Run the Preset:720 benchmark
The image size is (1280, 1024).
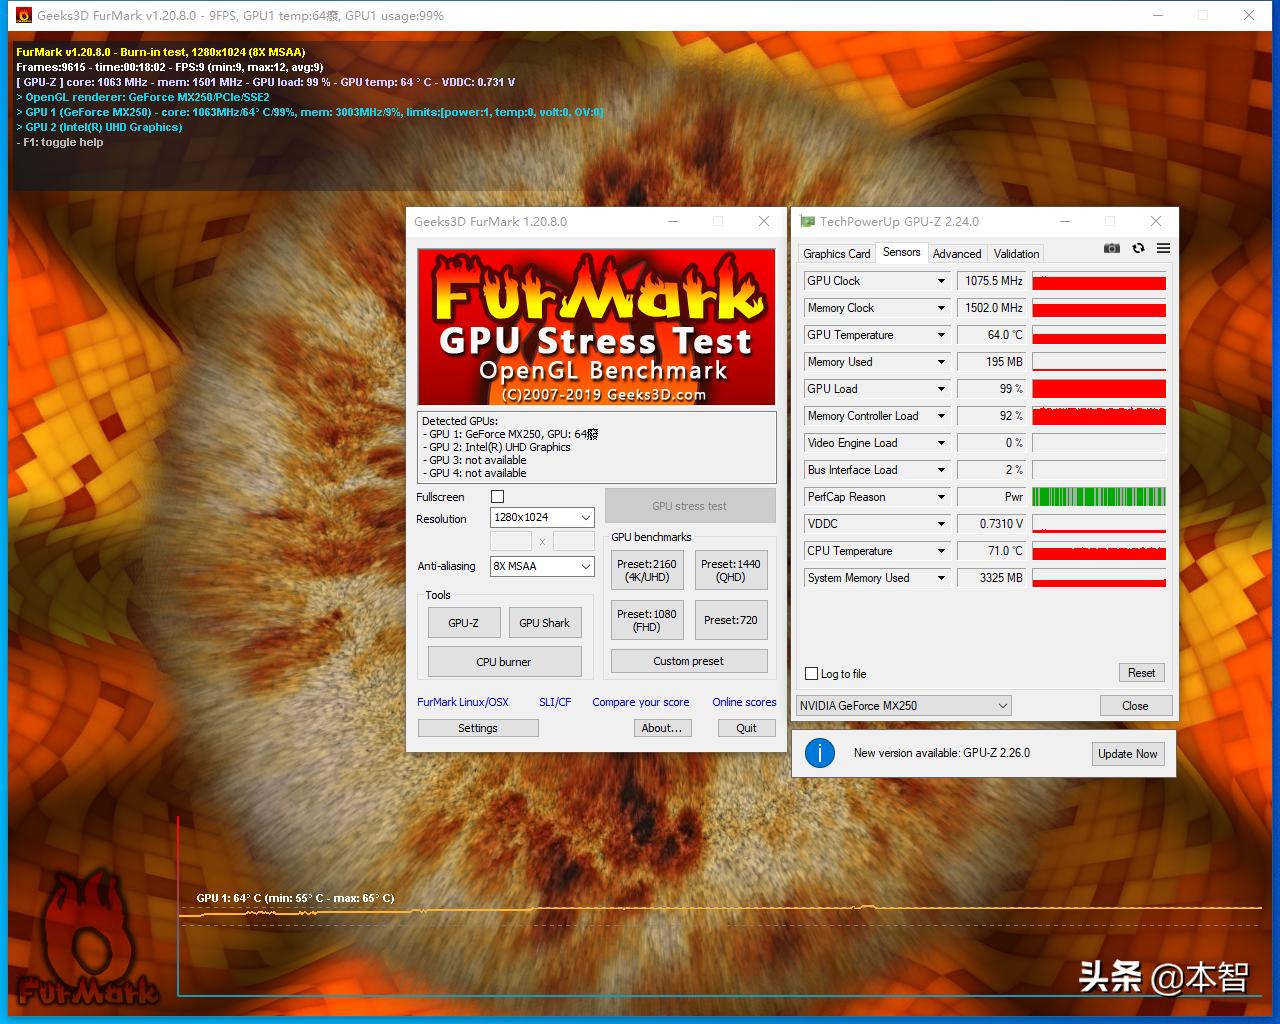[731, 620]
